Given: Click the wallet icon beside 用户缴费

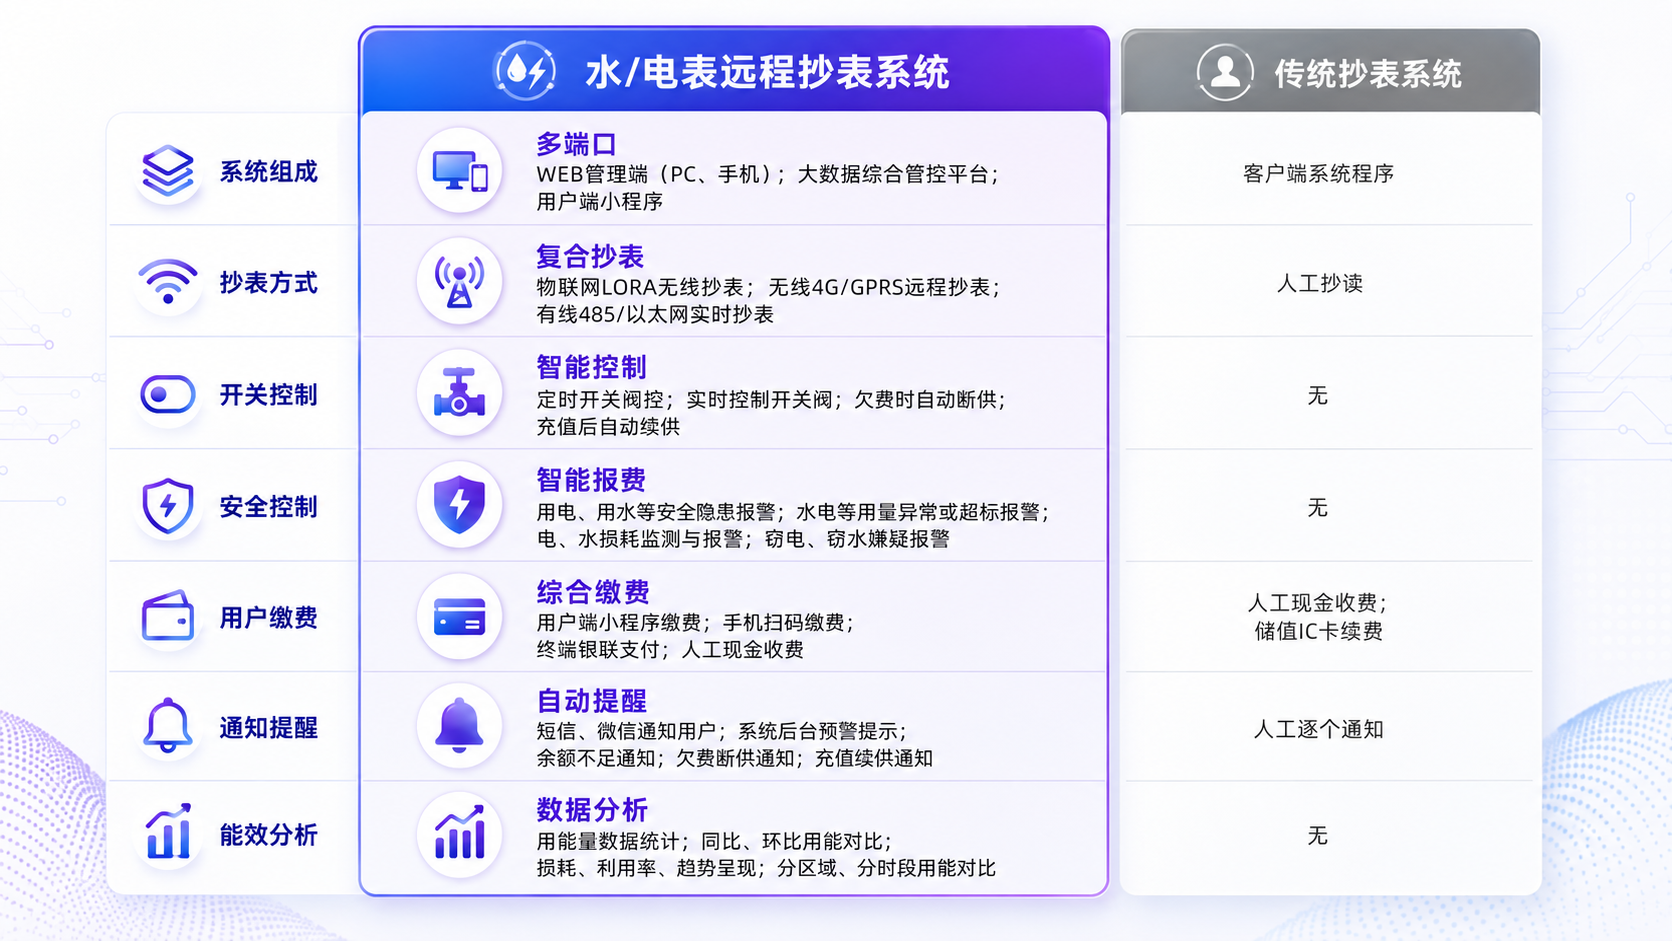Looking at the screenshot, I should click(168, 616).
